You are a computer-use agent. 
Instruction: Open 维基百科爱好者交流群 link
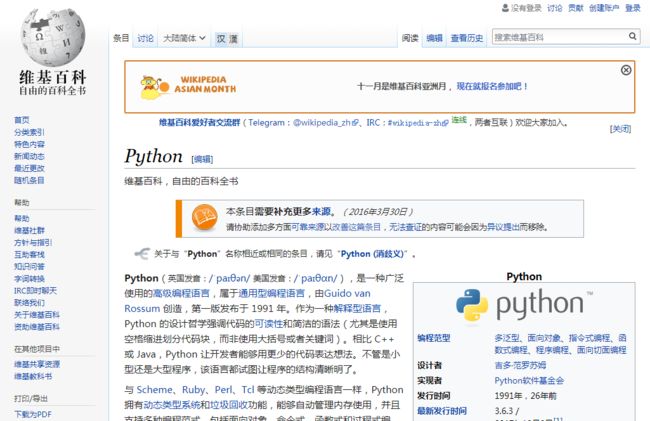pyautogui.click(x=200, y=123)
